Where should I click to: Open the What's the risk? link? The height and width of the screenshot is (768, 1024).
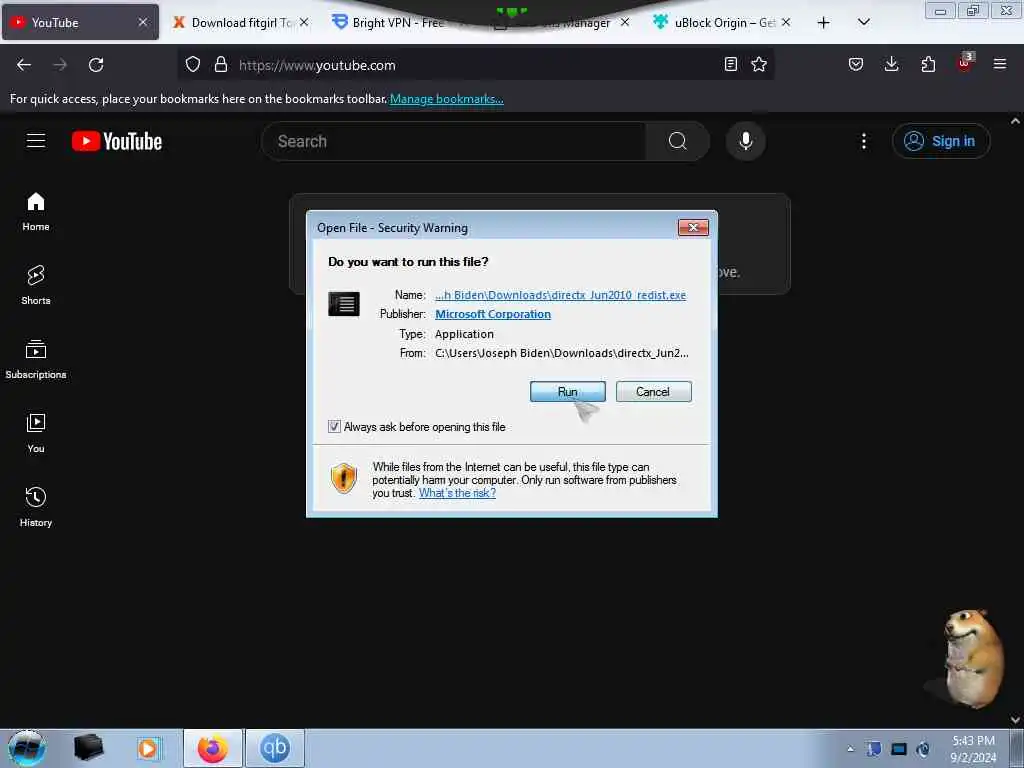click(x=457, y=493)
